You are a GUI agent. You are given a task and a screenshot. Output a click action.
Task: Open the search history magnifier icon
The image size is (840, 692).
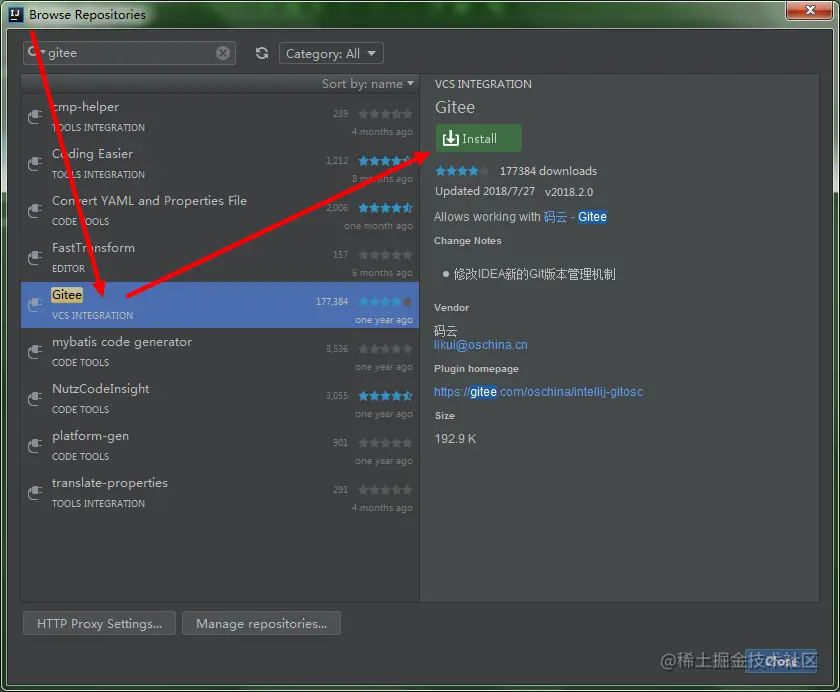point(35,52)
